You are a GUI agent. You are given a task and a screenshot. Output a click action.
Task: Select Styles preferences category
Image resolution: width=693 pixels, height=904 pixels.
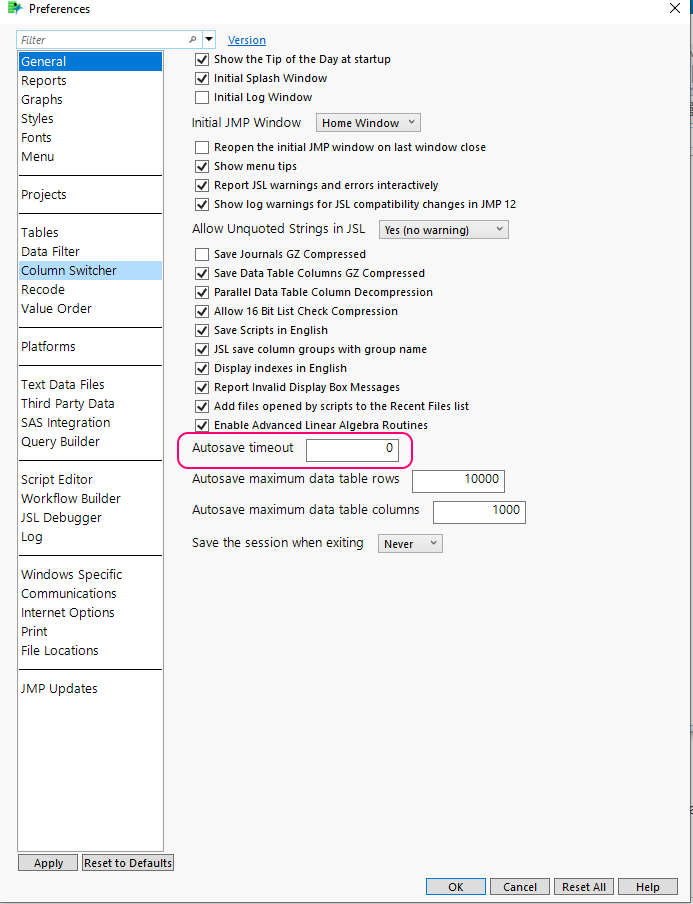pos(91,119)
